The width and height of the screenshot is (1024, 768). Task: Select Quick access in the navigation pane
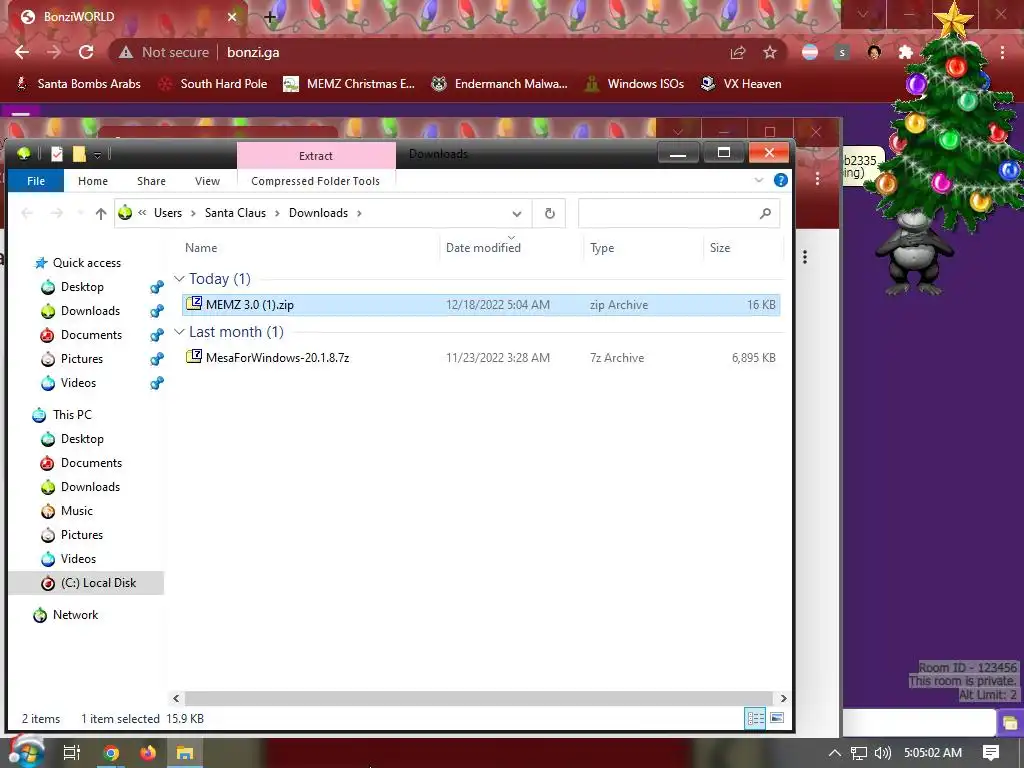coord(87,263)
